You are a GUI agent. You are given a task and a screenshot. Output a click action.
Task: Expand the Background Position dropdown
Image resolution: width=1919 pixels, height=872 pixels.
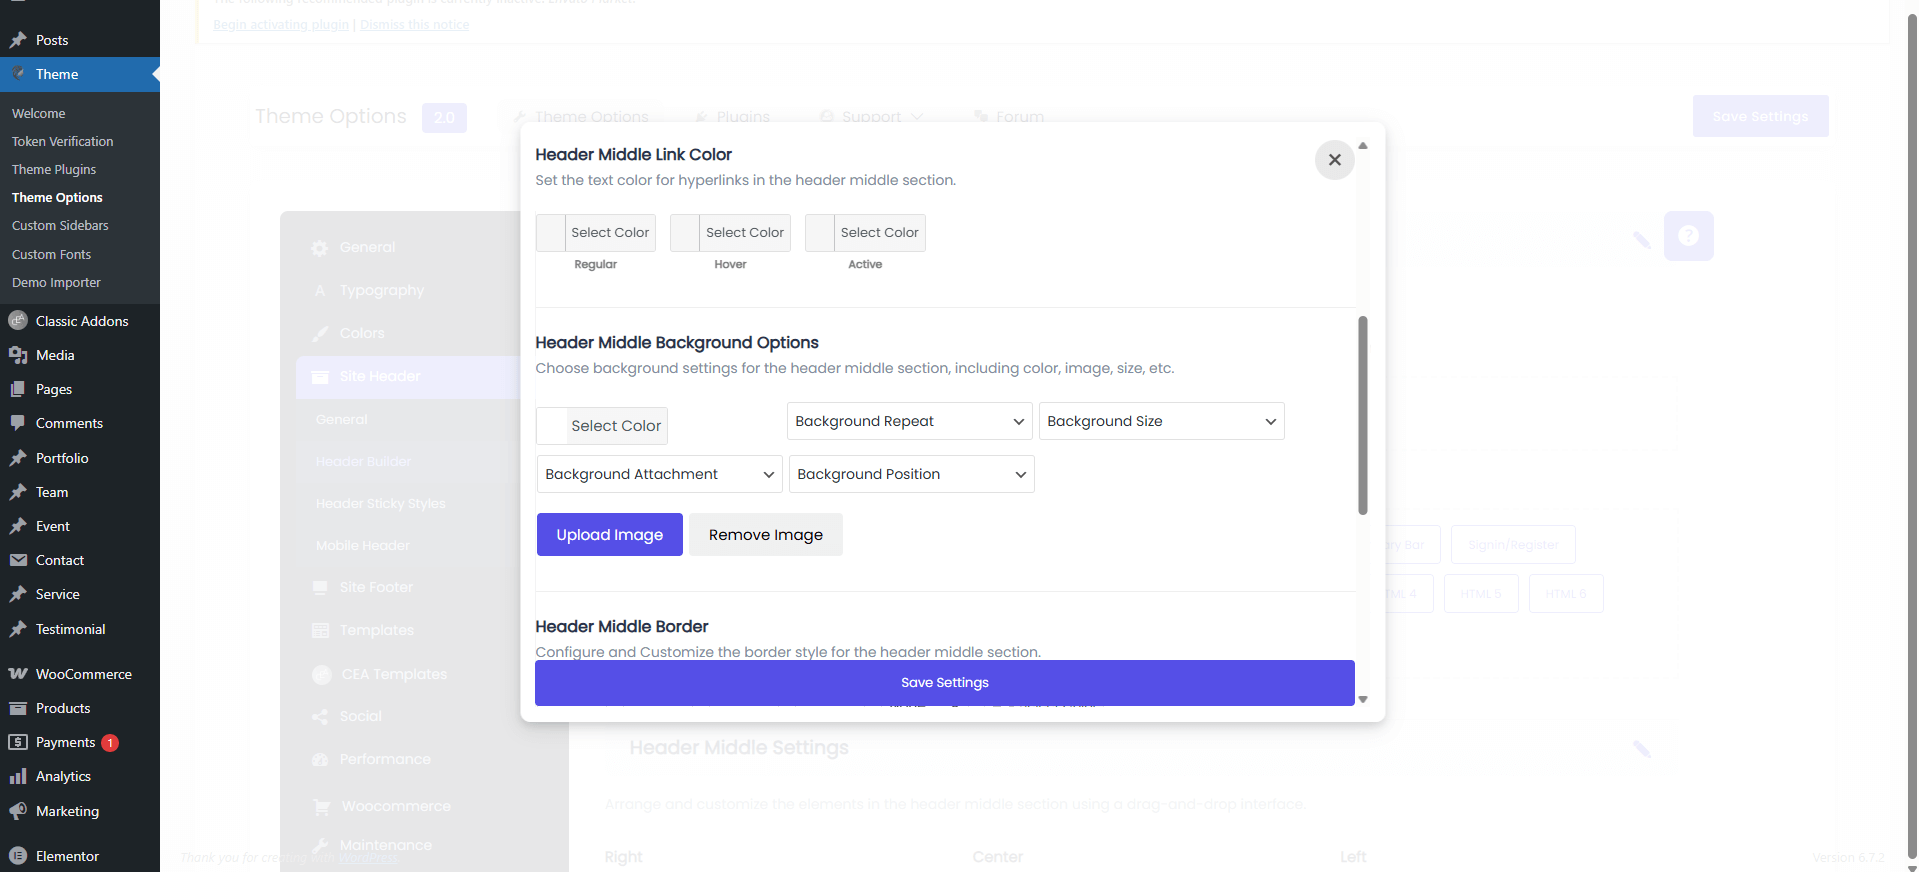click(x=911, y=474)
